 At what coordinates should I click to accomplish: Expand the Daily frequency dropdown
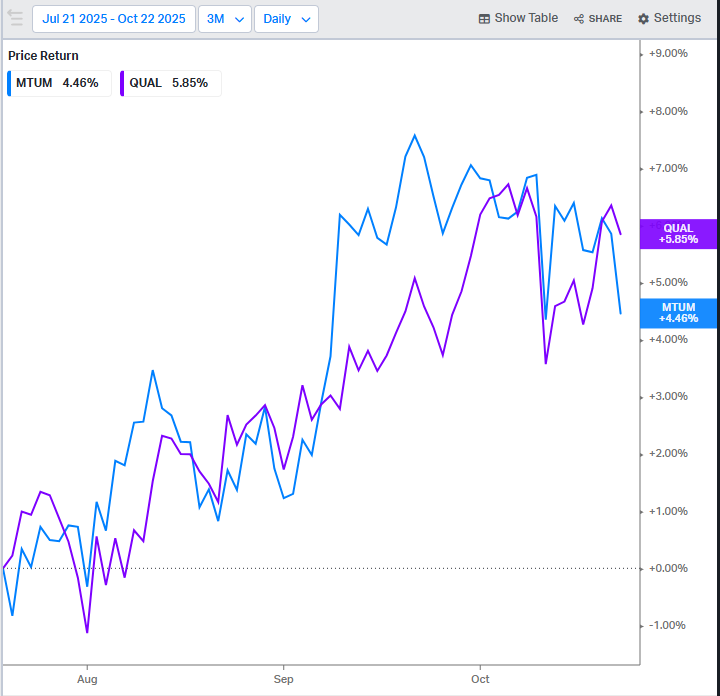coord(286,18)
